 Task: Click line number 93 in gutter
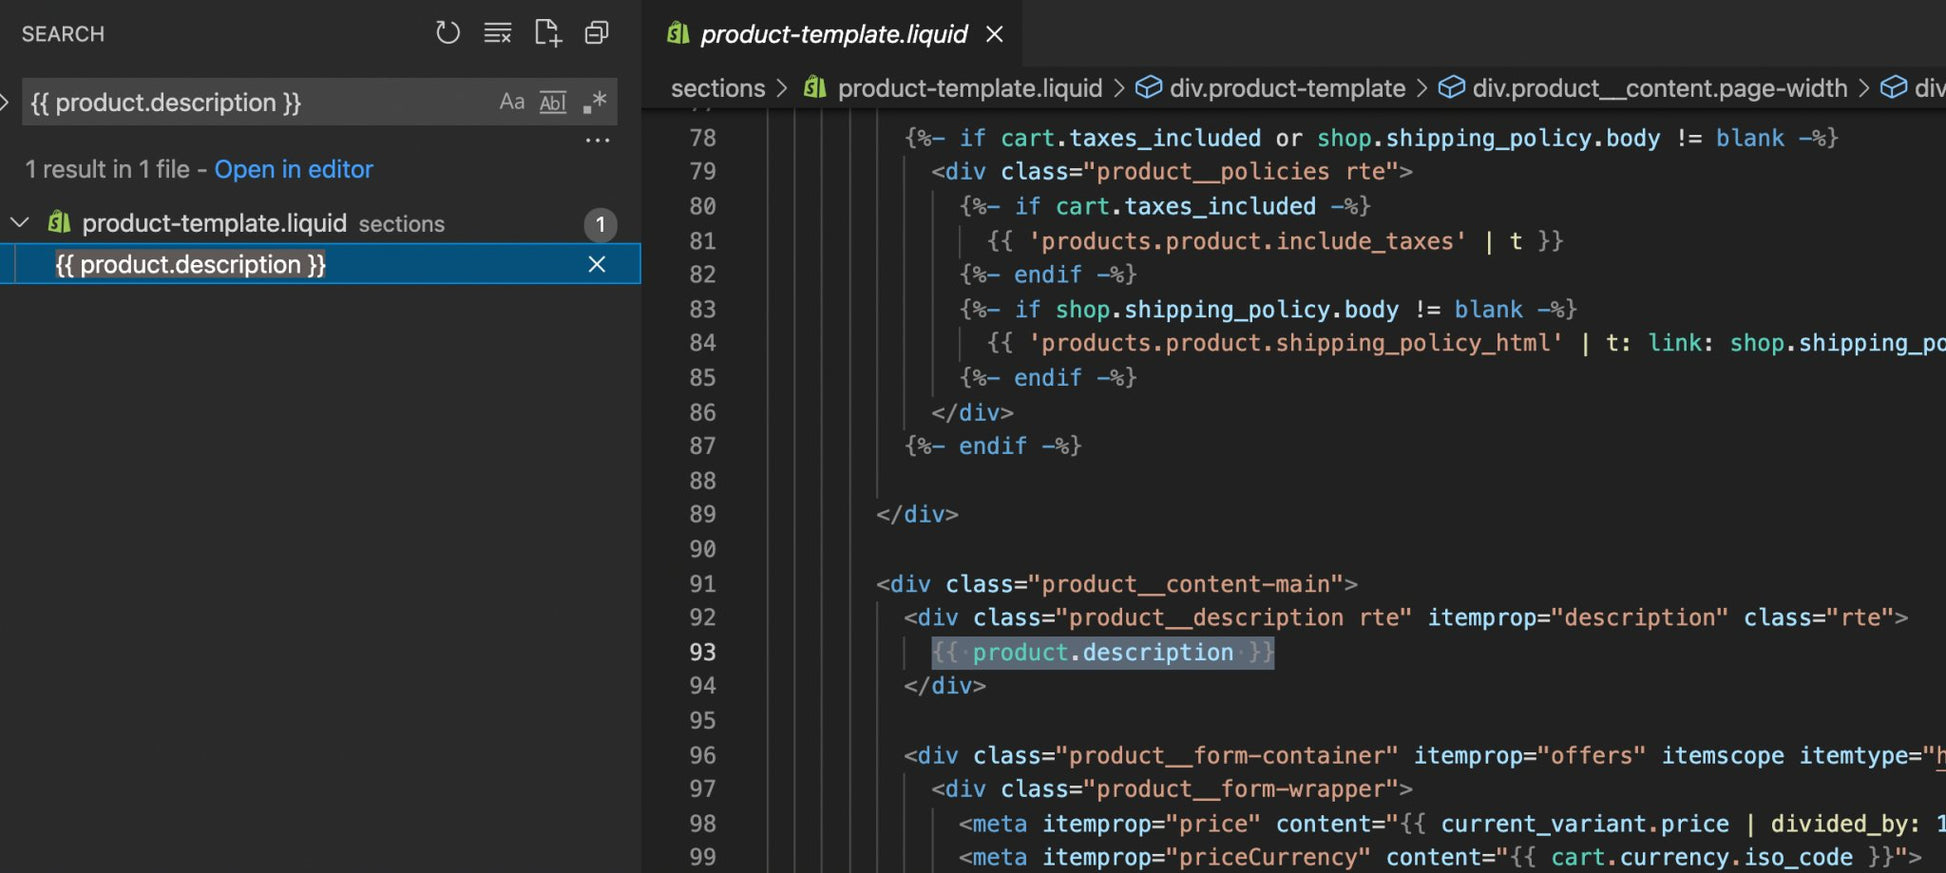(x=702, y=652)
